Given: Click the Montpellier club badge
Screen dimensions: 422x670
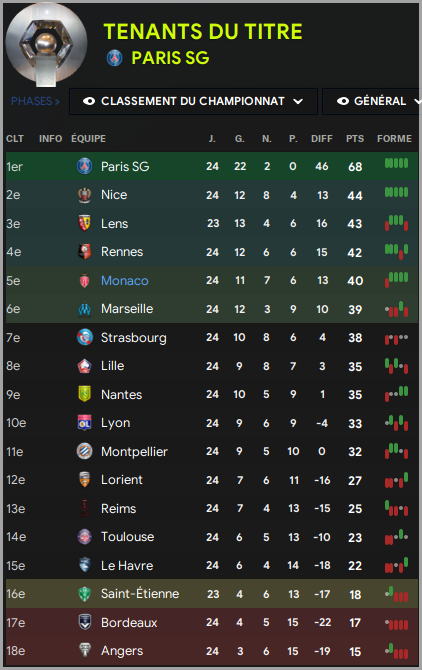Looking at the screenshot, I should (x=85, y=451).
